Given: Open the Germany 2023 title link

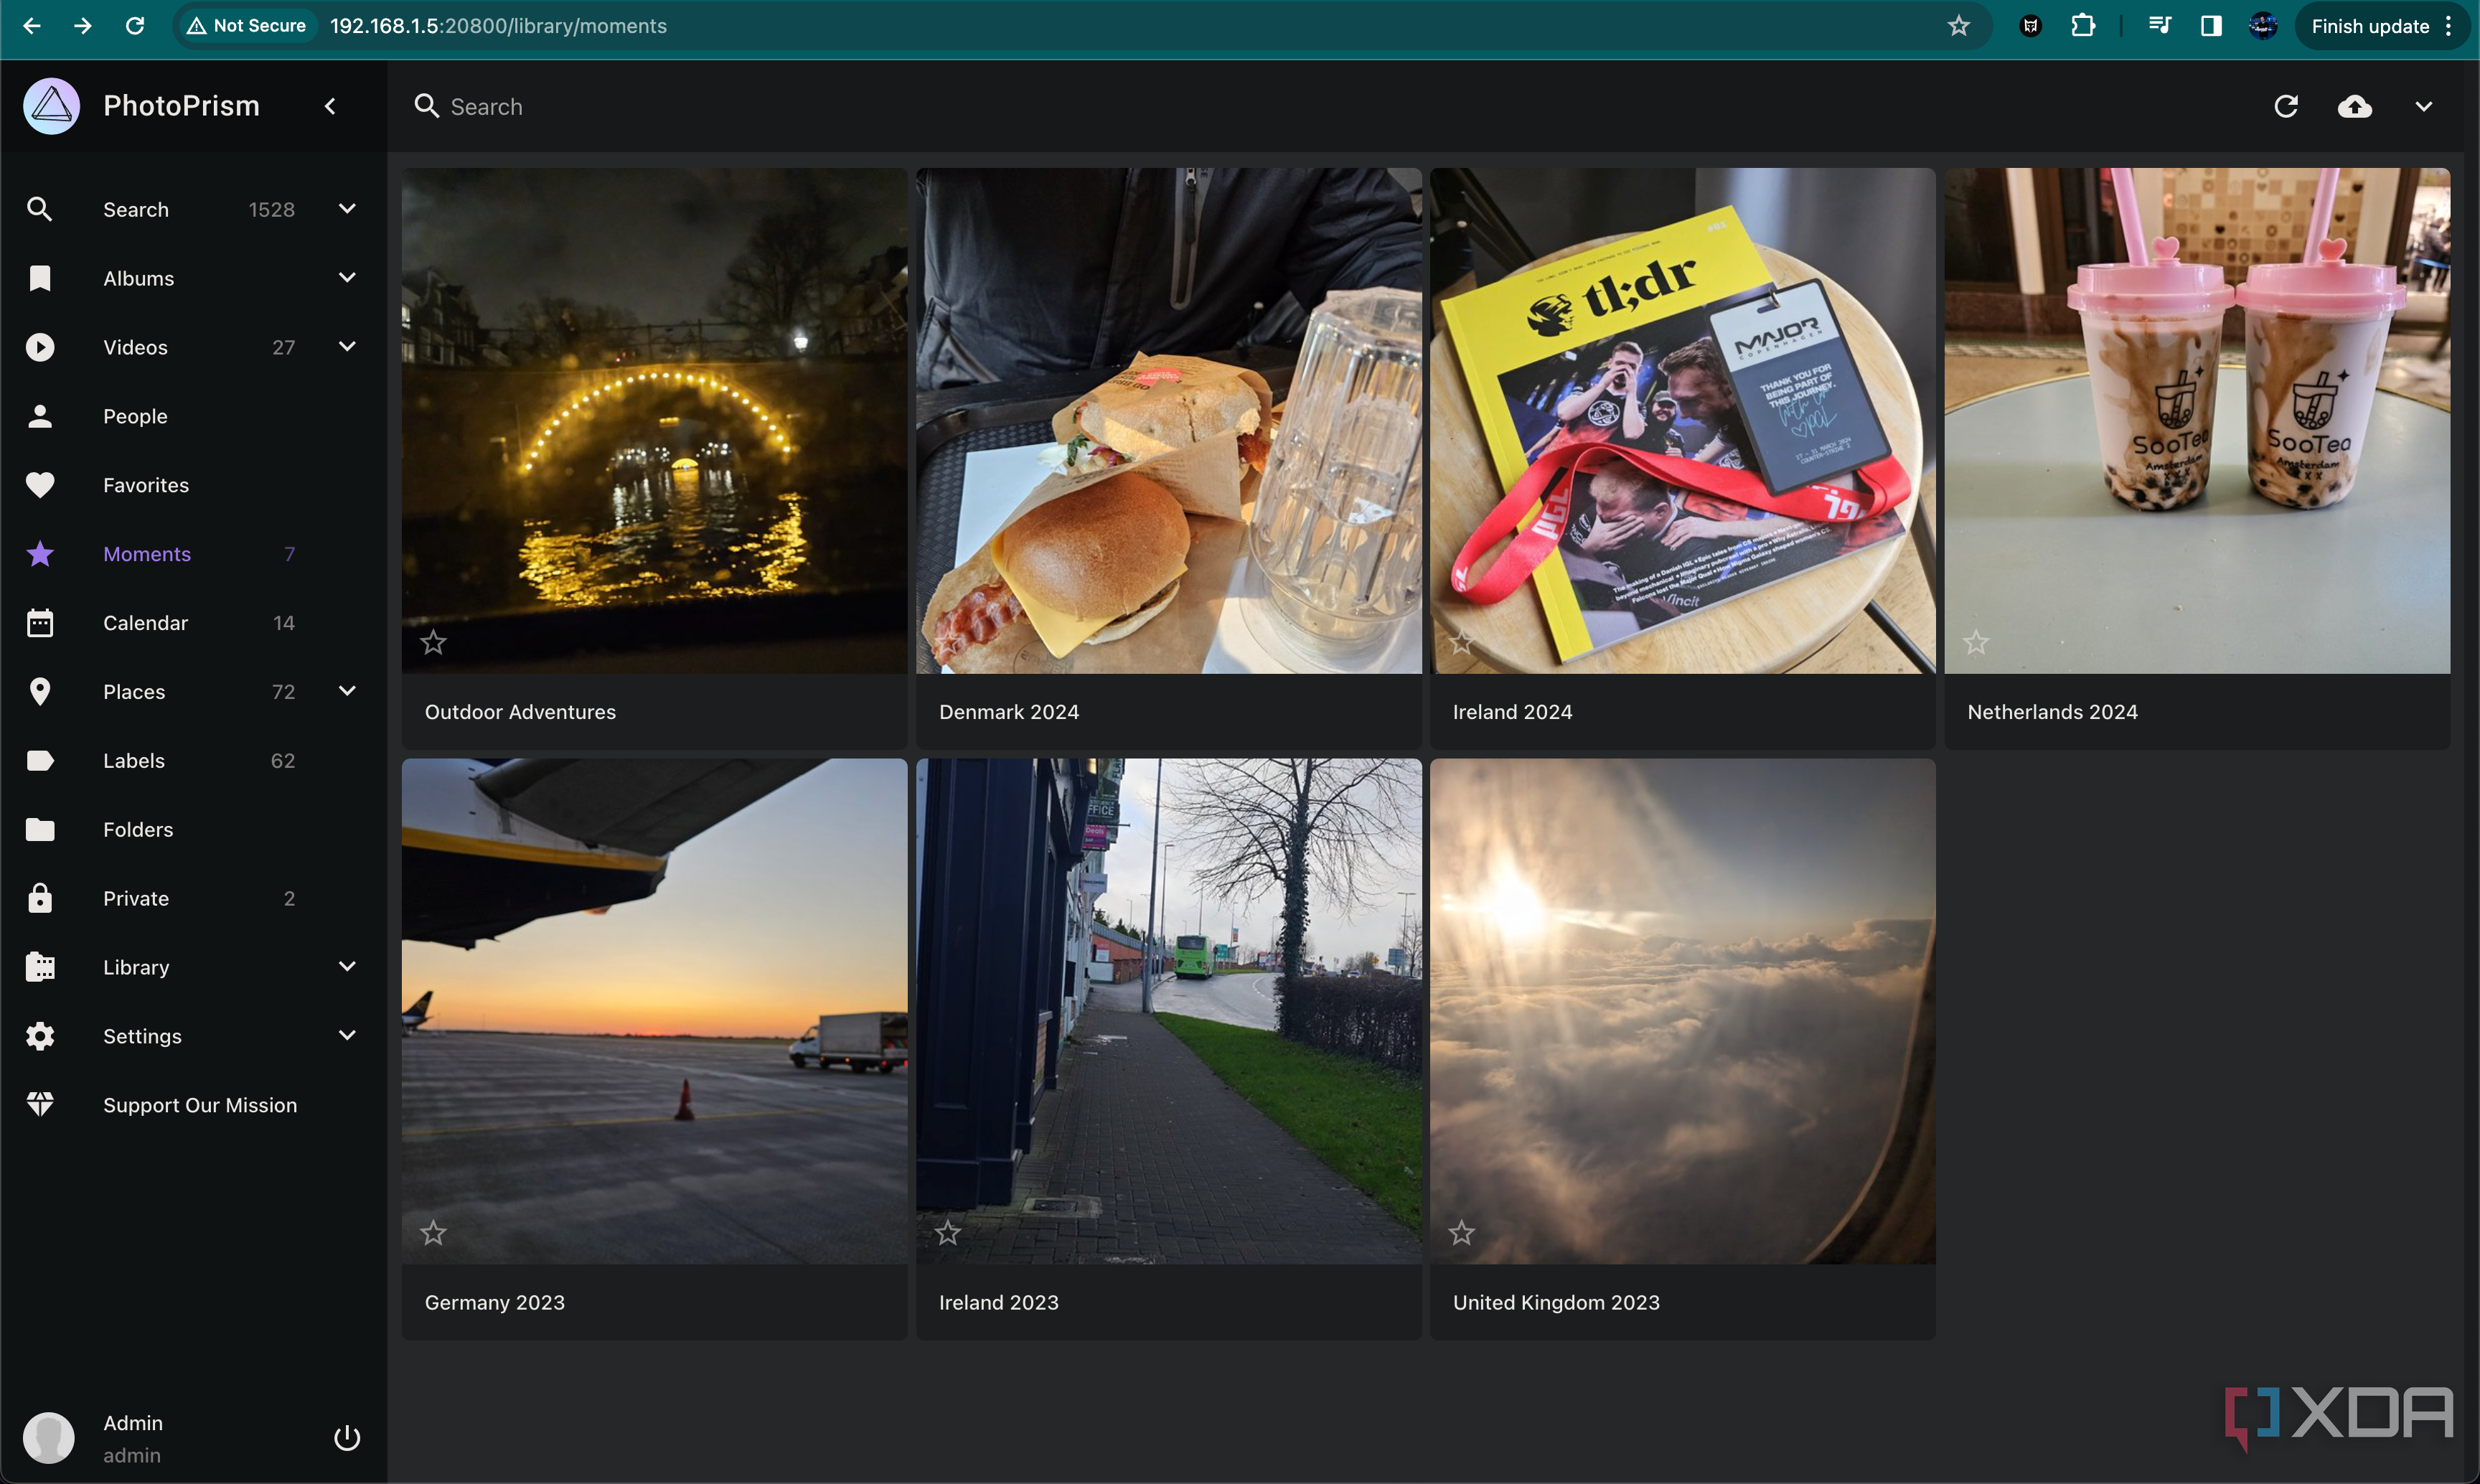Looking at the screenshot, I should click(x=495, y=1303).
